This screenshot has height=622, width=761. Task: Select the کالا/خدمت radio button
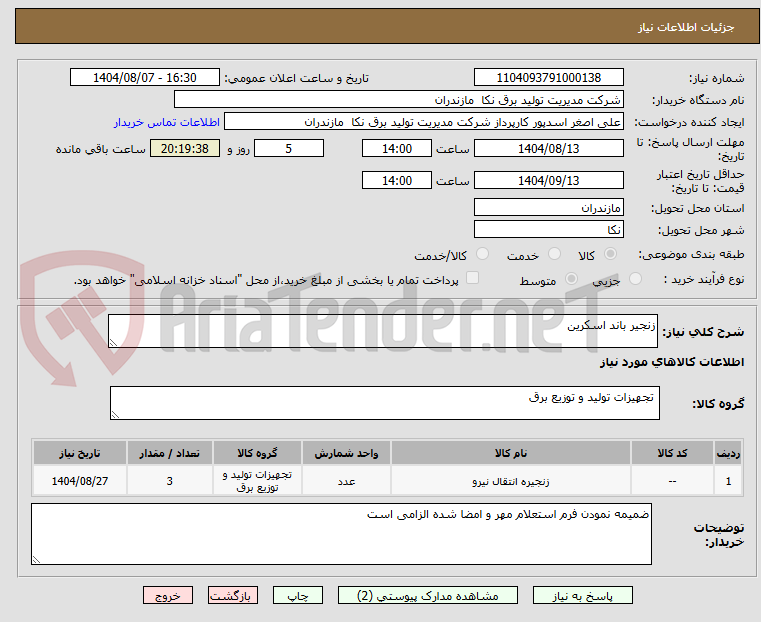point(482,254)
